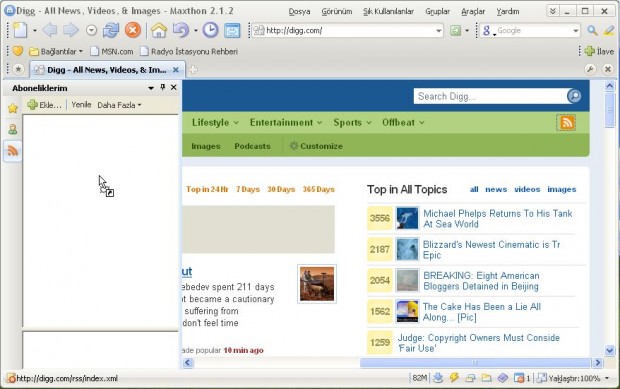620x389 pixels.
Task: Open the Araçlar menu
Action: (x=473, y=11)
